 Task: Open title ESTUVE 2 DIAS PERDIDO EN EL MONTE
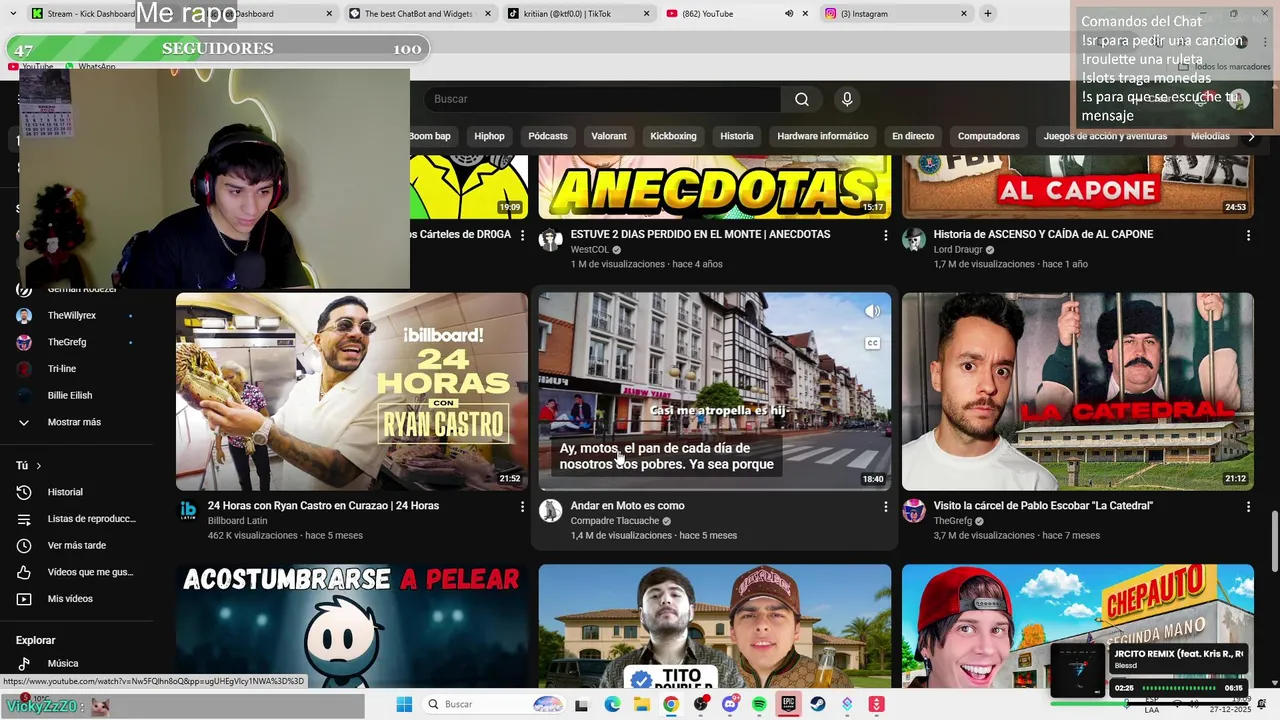(x=700, y=235)
